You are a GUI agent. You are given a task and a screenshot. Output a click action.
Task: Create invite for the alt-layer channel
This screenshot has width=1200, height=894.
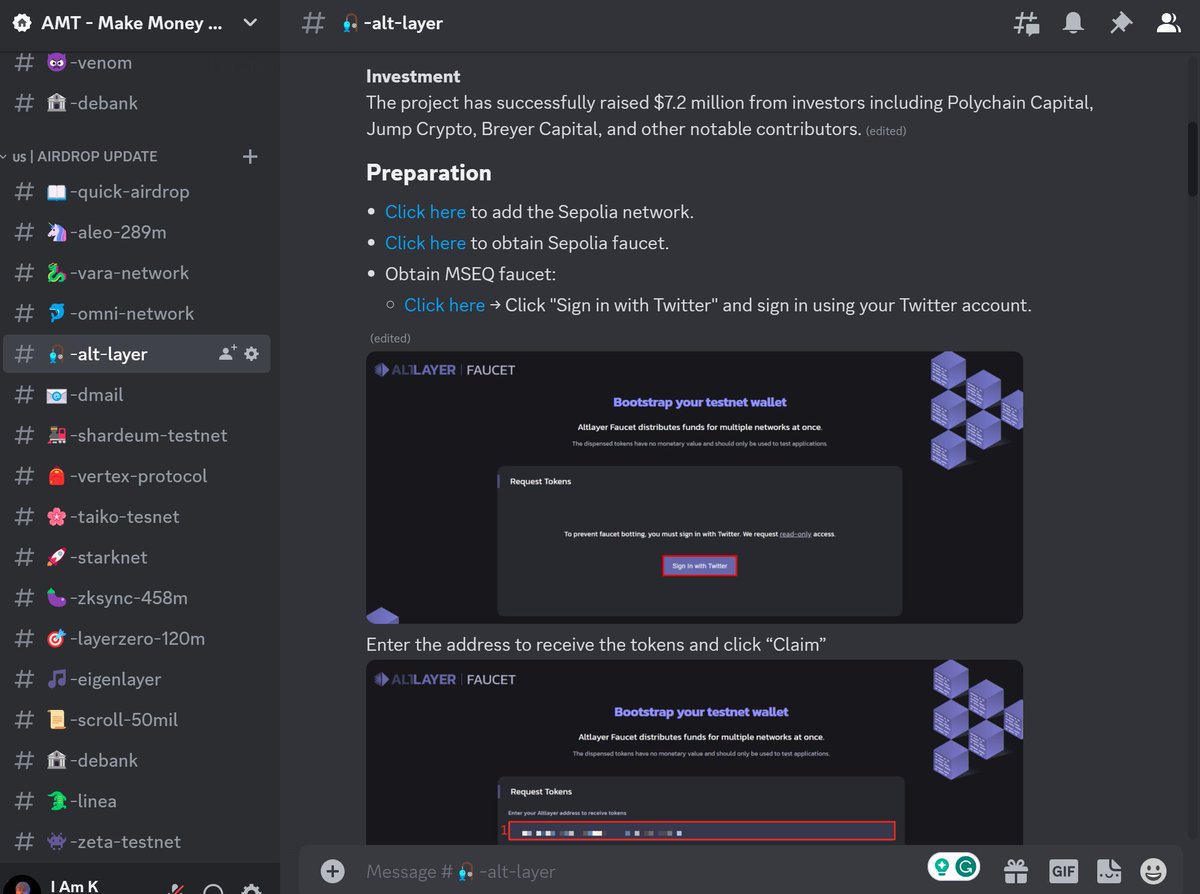[x=227, y=354]
